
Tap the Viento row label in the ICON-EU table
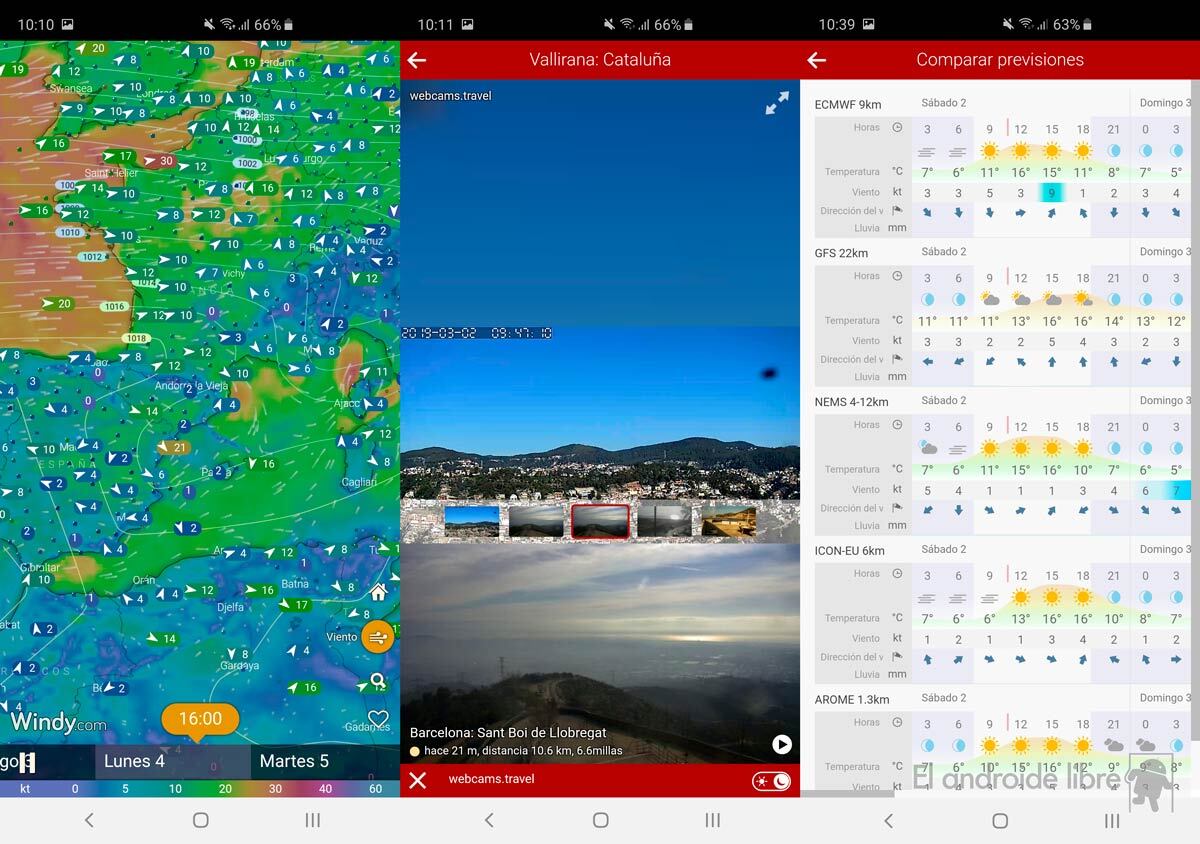click(866, 638)
